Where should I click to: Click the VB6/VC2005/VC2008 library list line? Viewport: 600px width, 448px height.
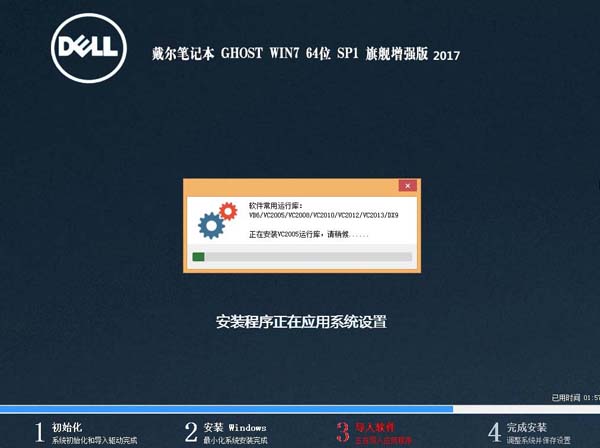(324, 215)
